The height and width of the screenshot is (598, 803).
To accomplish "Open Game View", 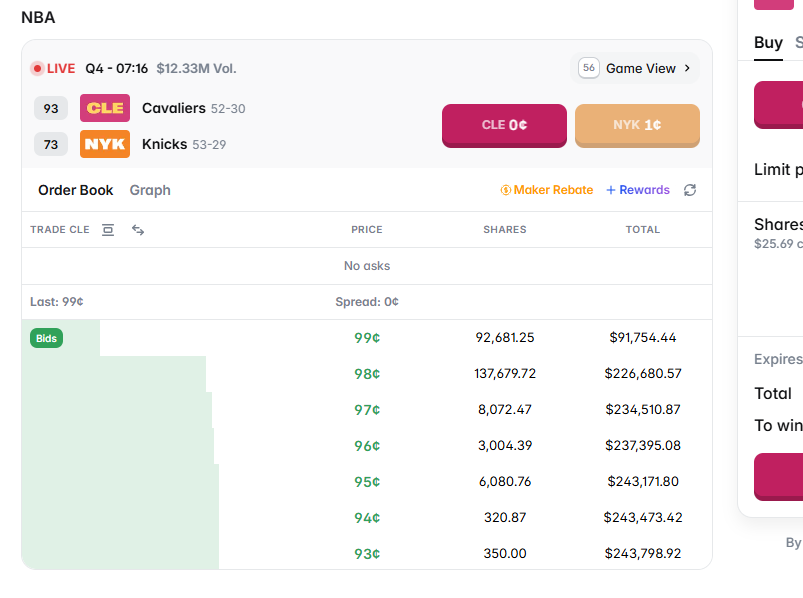I will 635,68.
